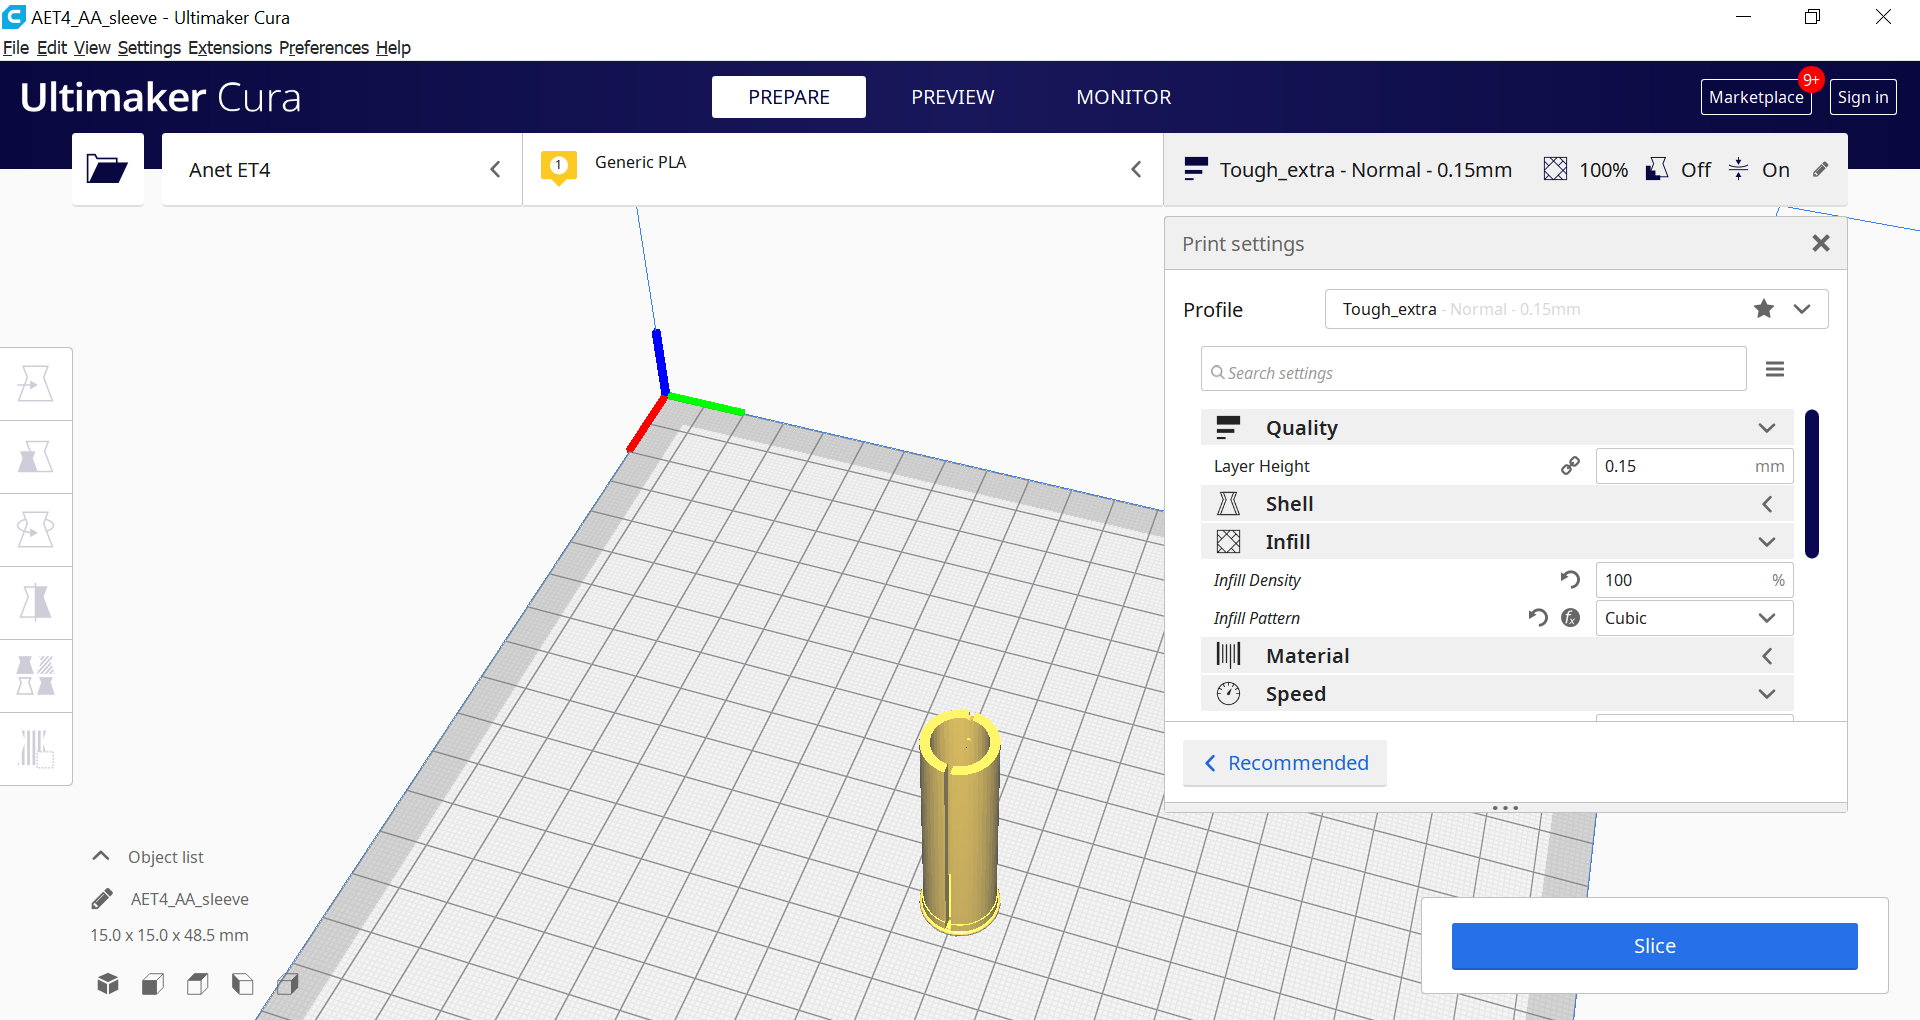Screen dimensions: 1920x1020
Task: Open the Help menu
Action: (393, 48)
